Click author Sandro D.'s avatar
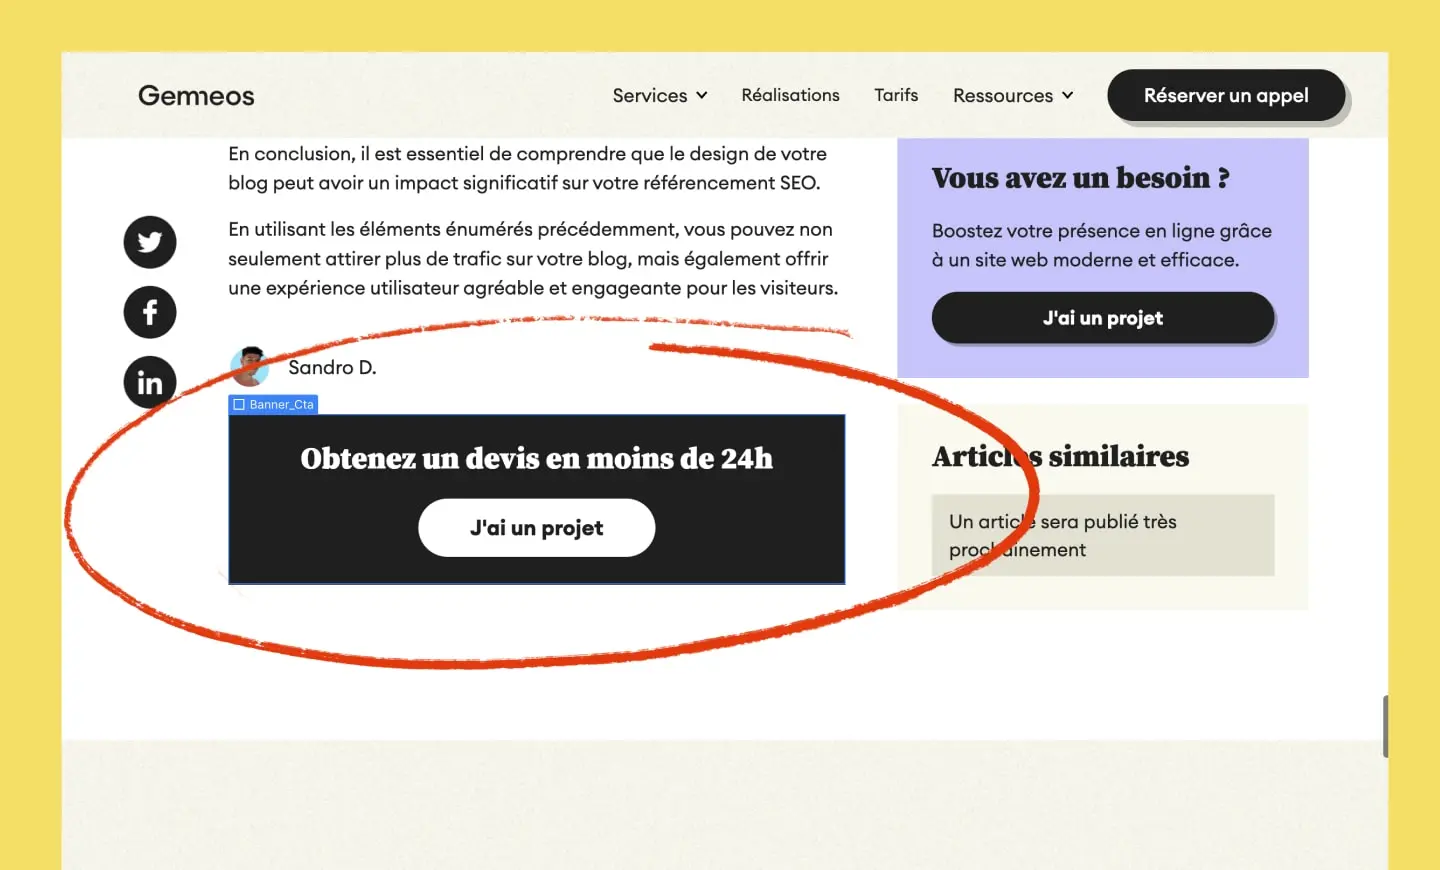 click(x=249, y=367)
